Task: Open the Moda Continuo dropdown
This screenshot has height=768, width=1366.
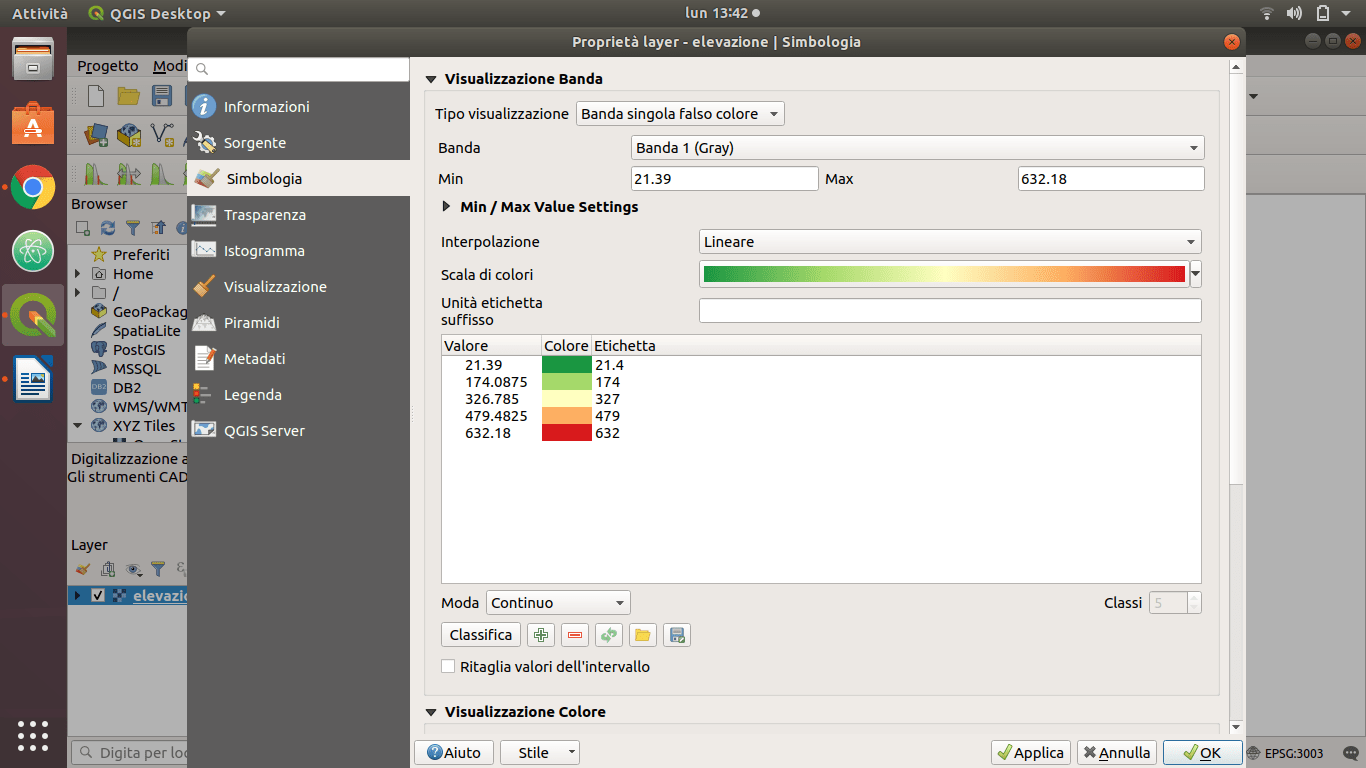Action: coord(558,603)
